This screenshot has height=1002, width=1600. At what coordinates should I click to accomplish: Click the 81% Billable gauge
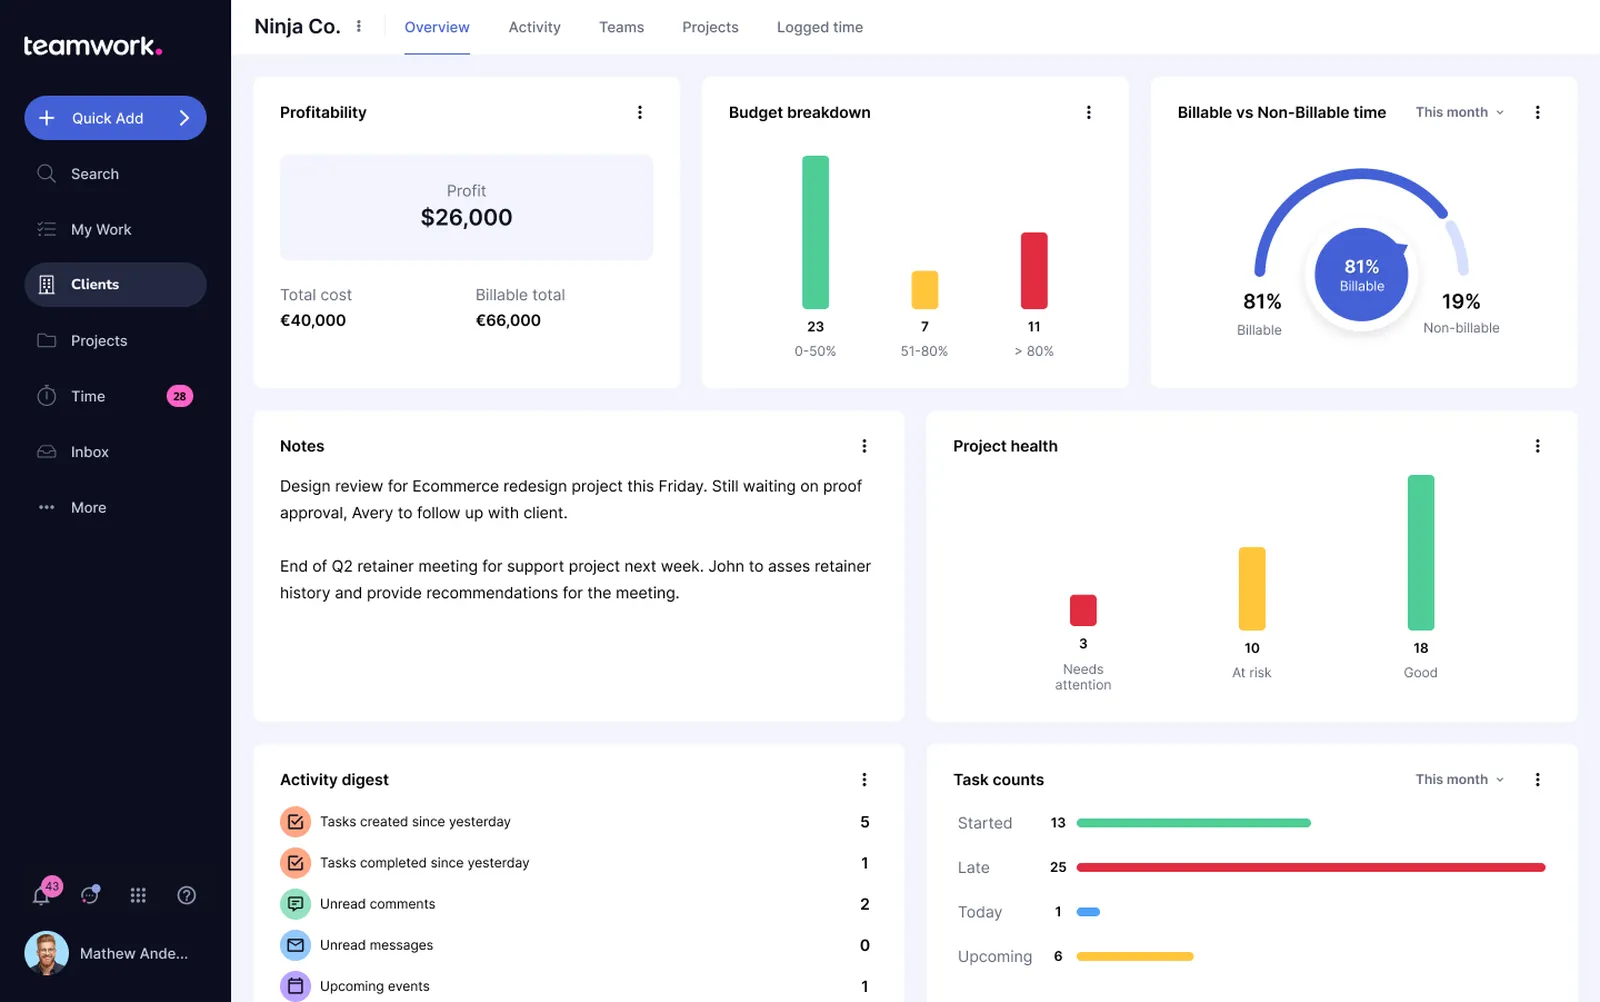[x=1360, y=275]
